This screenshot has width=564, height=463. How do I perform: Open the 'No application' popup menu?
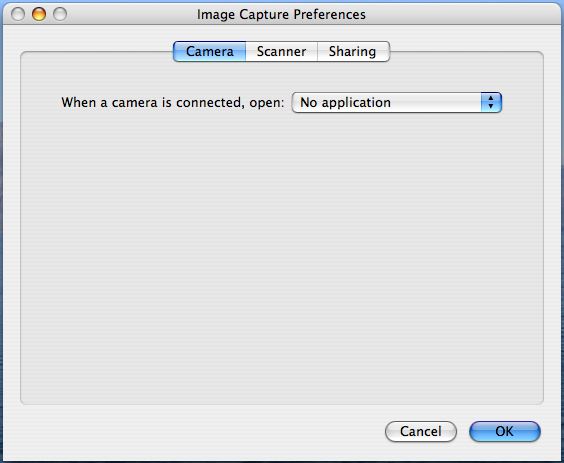click(x=397, y=103)
